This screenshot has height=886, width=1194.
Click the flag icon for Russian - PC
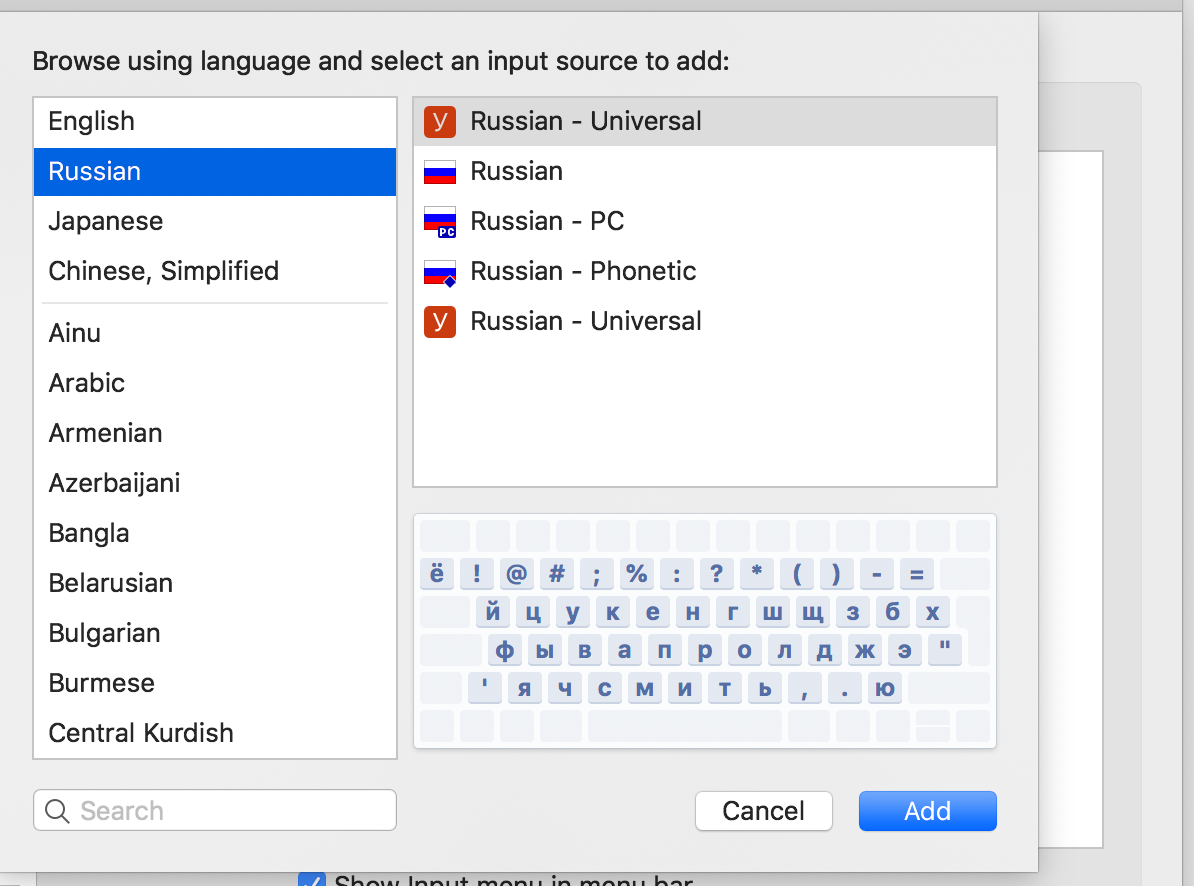pyautogui.click(x=439, y=221)
